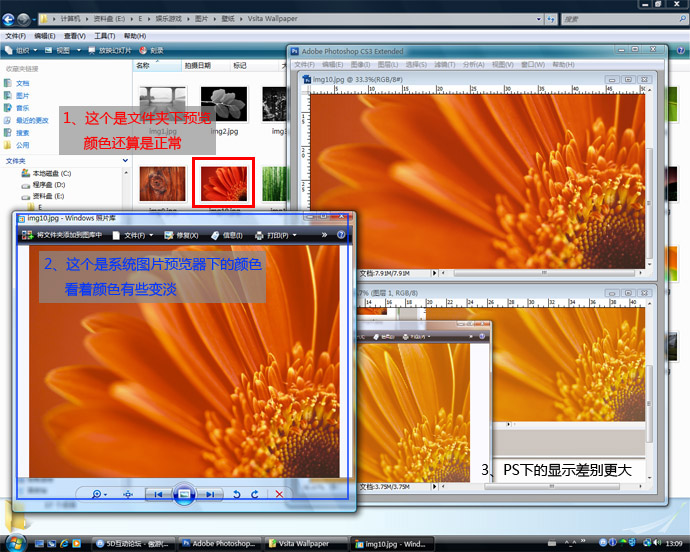This screenshot has height=552, width=690.
Task: Go back in the Explorer window
Action: click(x=8, y=19)
